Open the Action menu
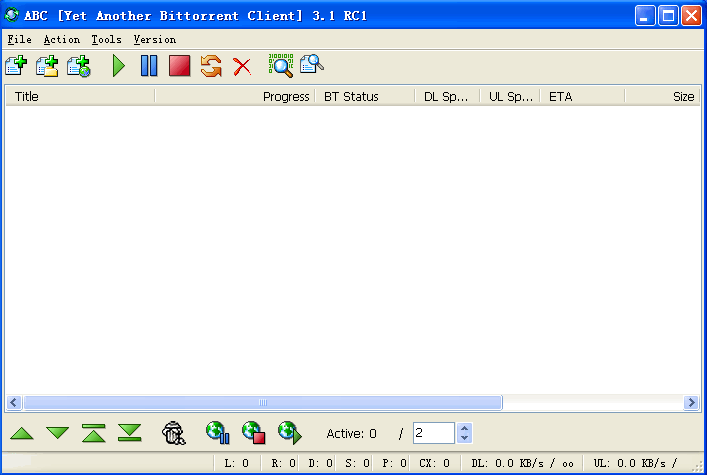This screenshot has width=707, height=475. (62, 40)
